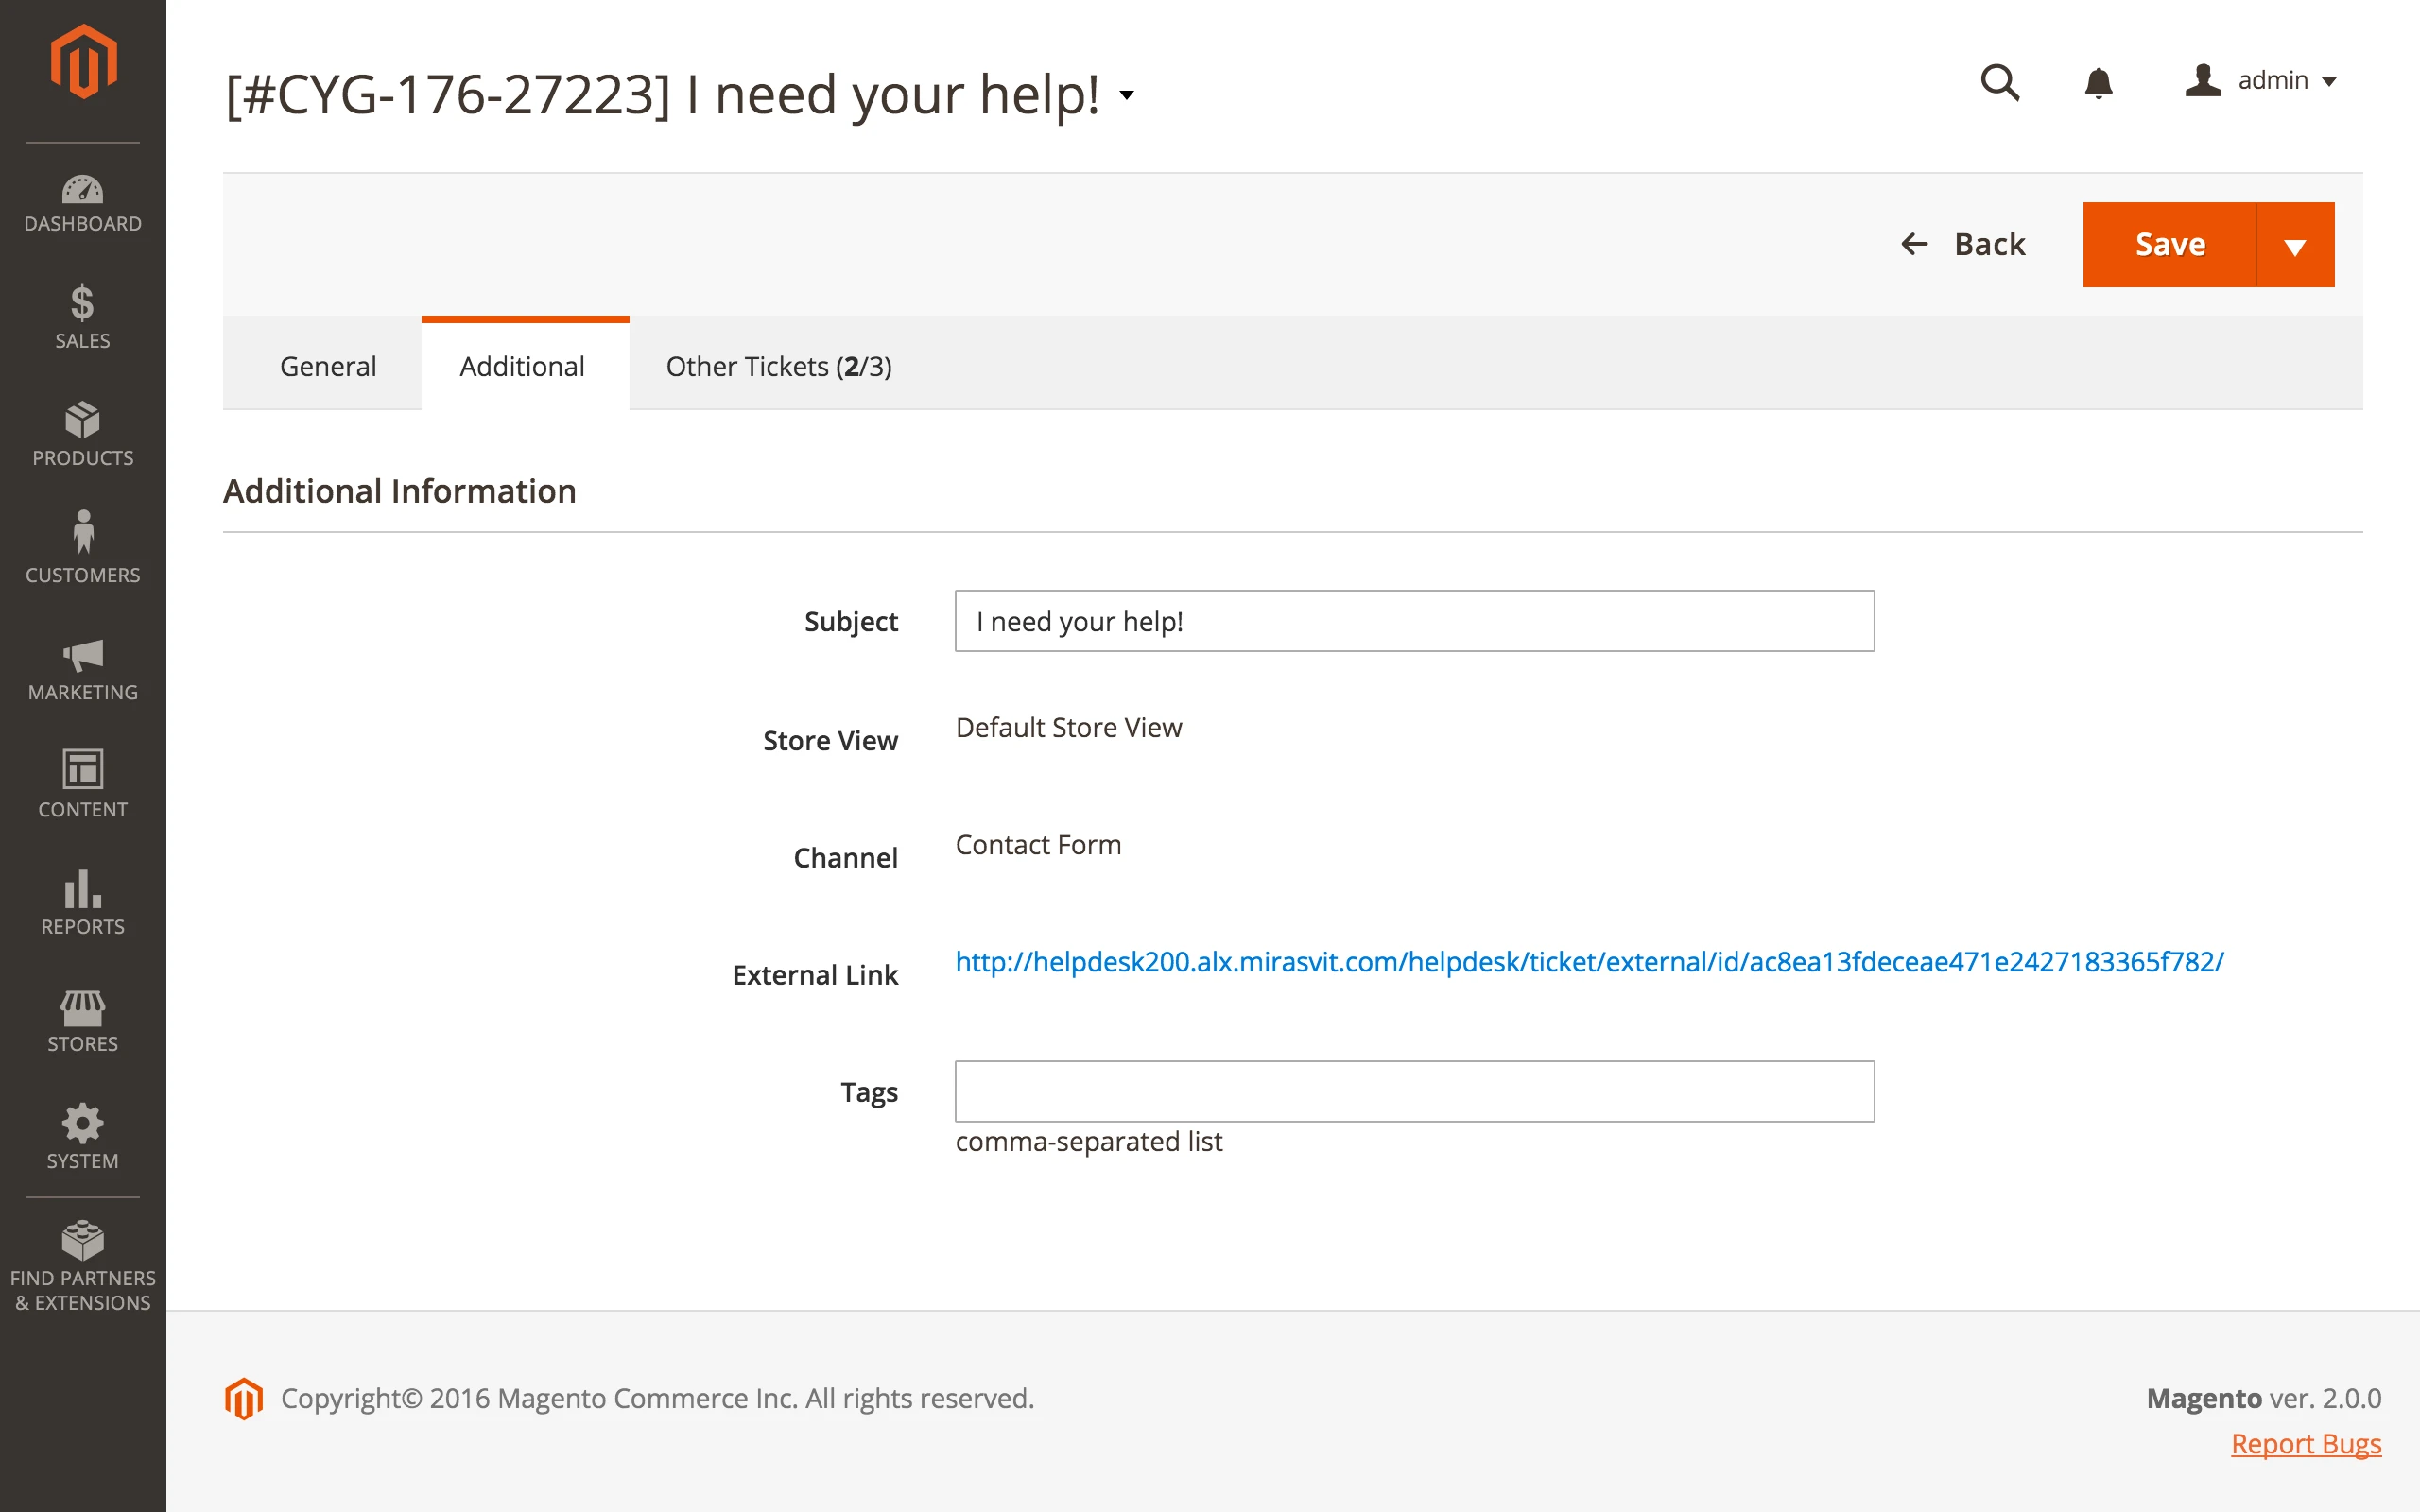This screenshot has height=1512, width=2420.
Task: Open the helpdesk external ticket link
Action: tap(1589, 961)
